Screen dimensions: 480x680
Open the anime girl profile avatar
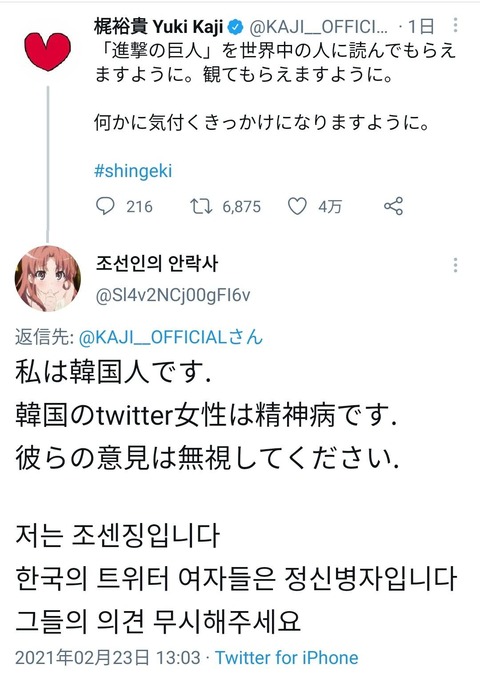pos(48,278)
